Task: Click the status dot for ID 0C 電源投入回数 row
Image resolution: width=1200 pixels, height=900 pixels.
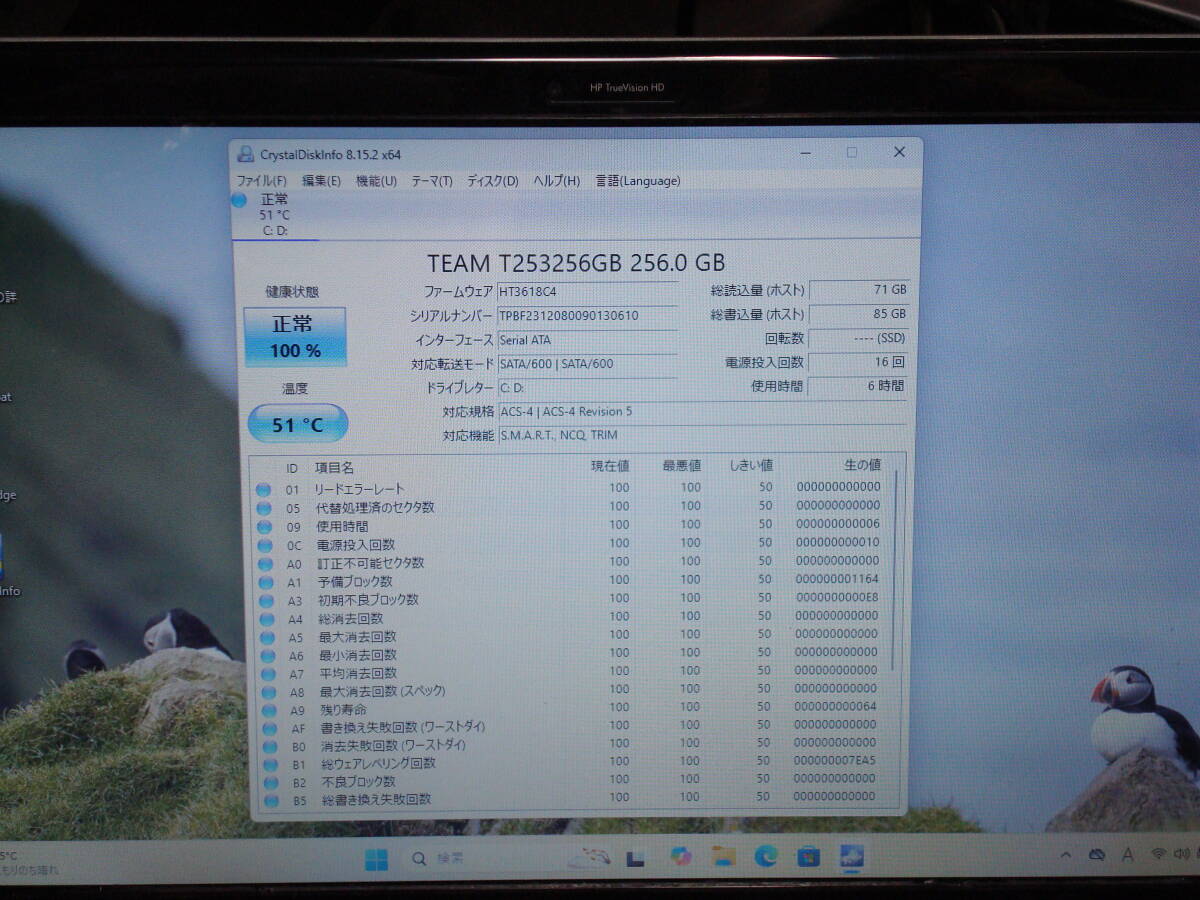Action: coord(264,545)
